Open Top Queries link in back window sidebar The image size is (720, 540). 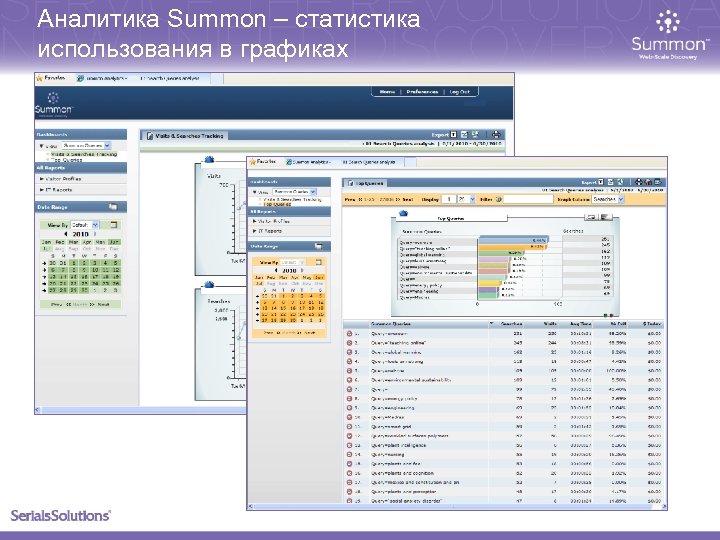coord(67,160)
